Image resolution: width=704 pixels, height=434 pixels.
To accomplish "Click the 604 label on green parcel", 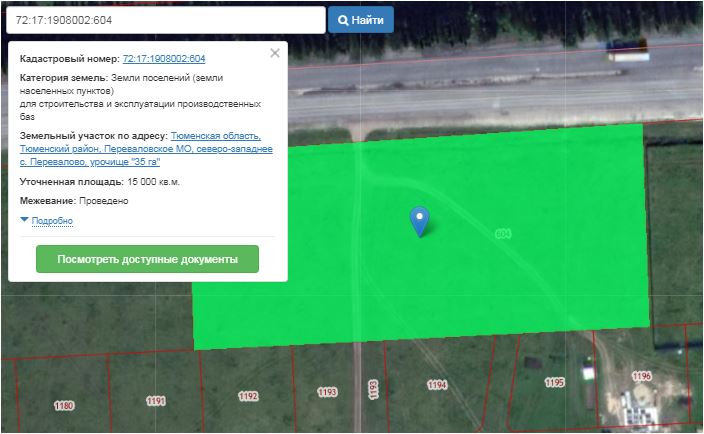I will point(503,234).
